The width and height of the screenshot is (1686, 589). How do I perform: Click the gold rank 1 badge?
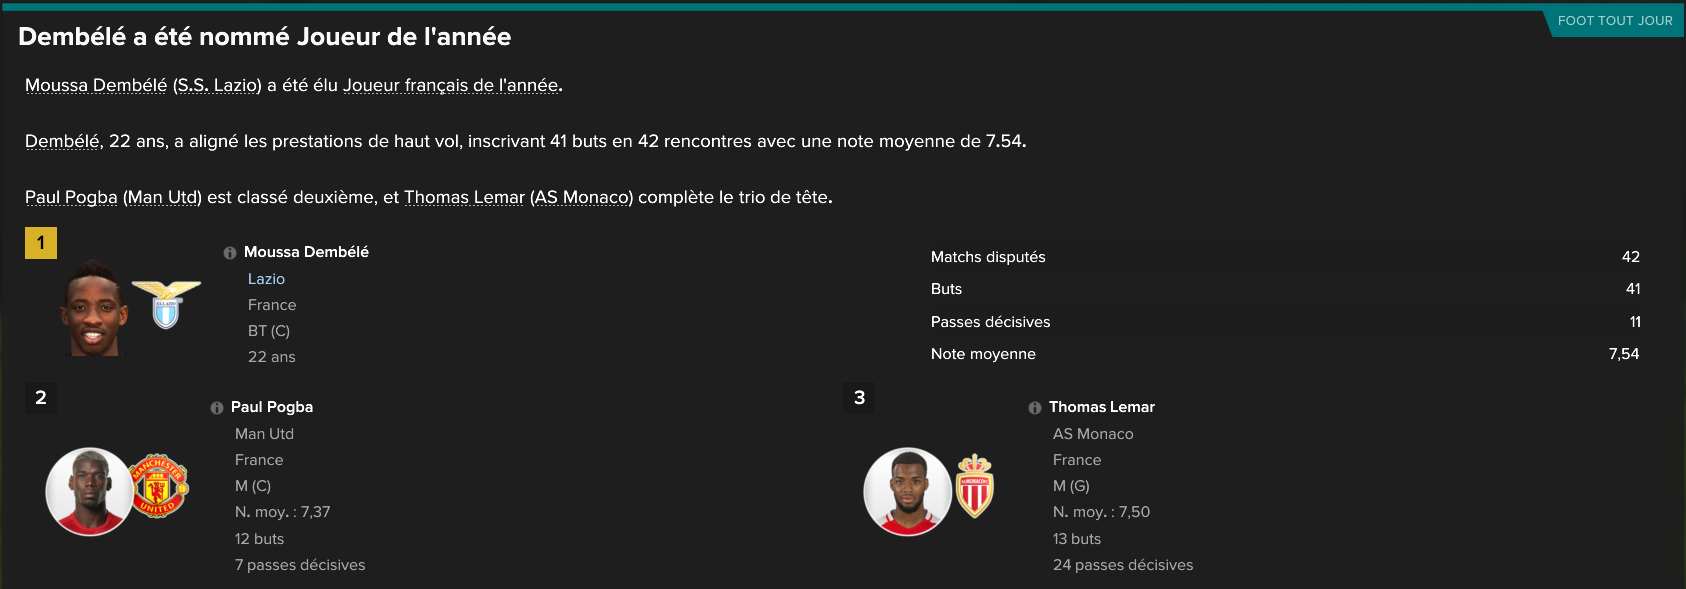point(41,243)
